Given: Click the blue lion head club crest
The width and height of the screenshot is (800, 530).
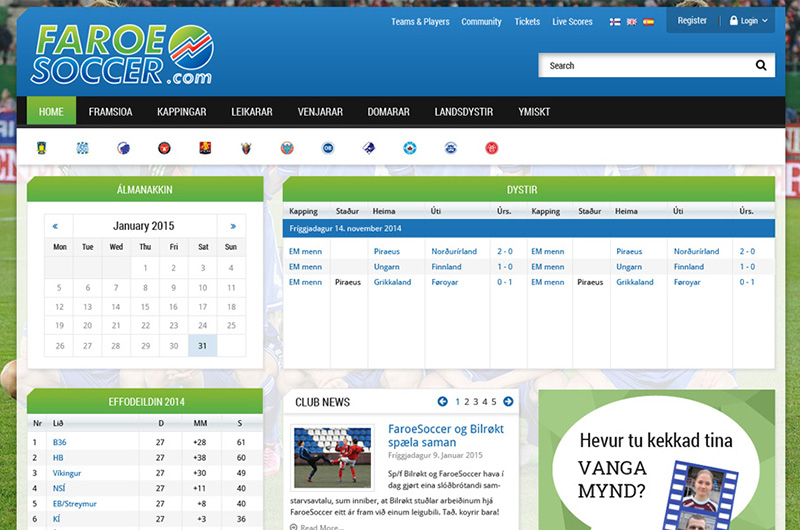Looking at the screenshot, I should coord(123,148).
